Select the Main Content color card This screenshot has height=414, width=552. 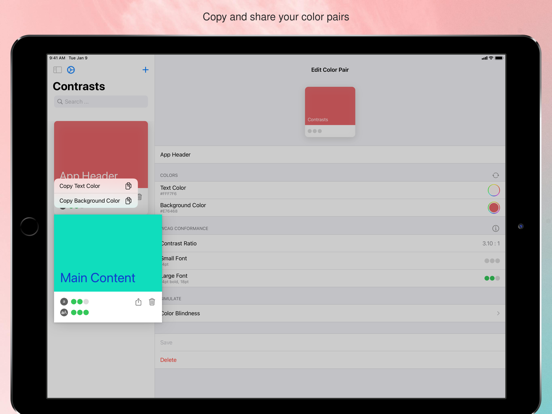click(x=108, y=268)
